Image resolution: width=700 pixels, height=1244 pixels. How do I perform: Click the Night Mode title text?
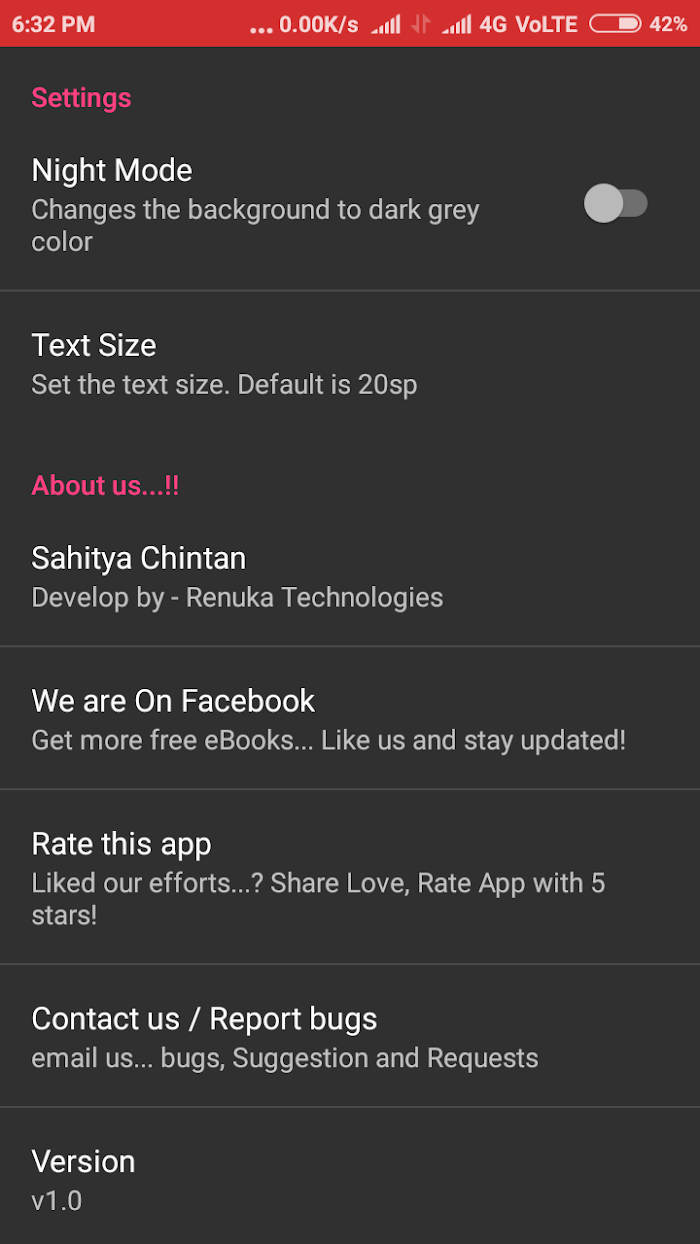click(112, 170)
